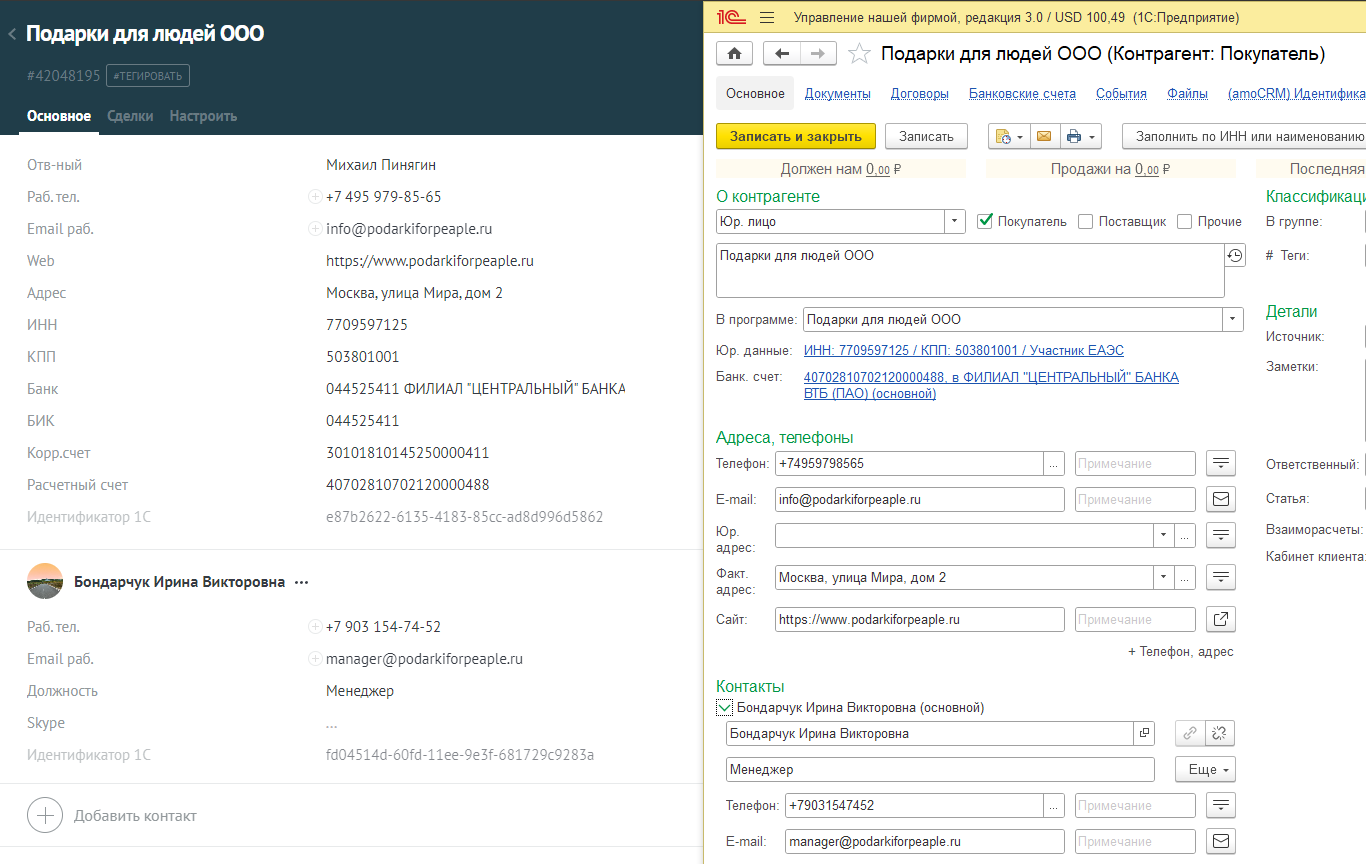The image size is (1366, 864).
Task: Open the ИНН / КПП legal data link
Action: (x=963, y=350)
